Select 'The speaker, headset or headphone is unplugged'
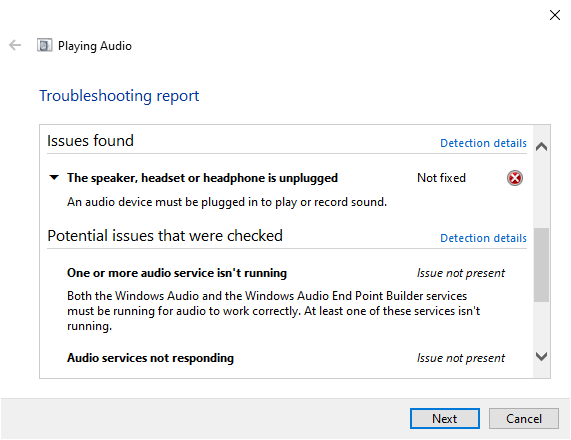The height and width of the screenshot is (440, 571). [x=202, y=178]
